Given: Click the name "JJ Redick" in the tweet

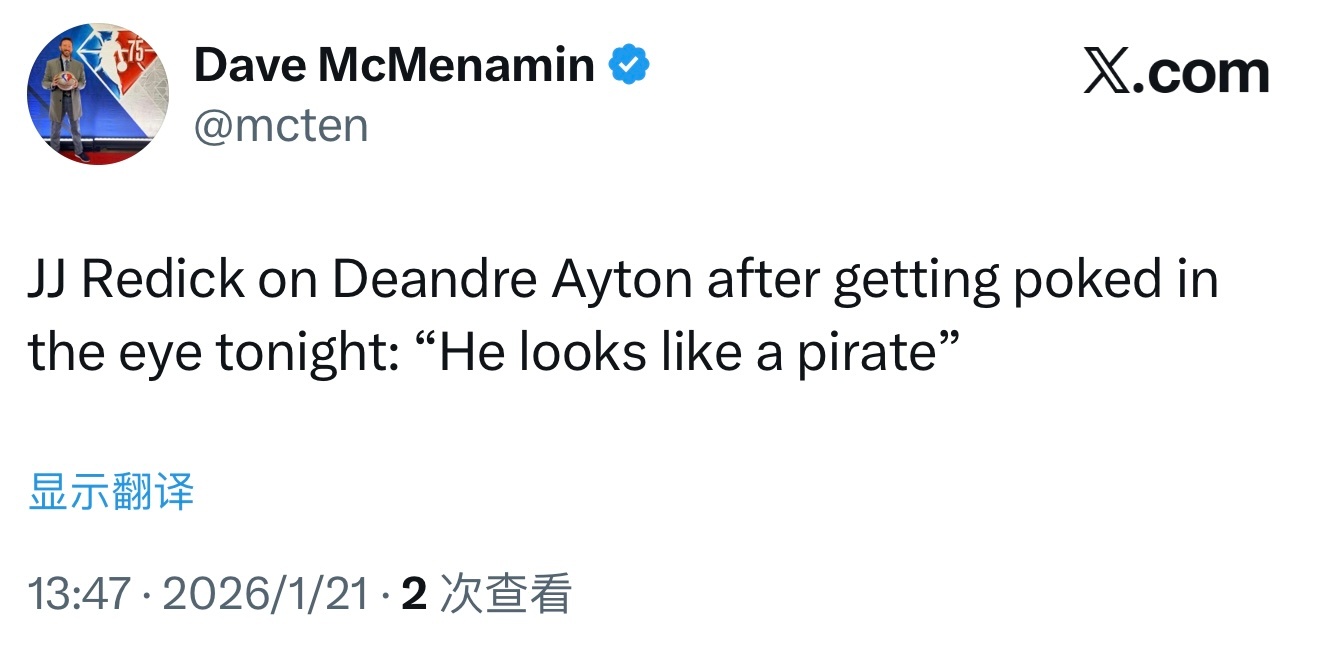Looking at the screenshot, I should 136,282.
